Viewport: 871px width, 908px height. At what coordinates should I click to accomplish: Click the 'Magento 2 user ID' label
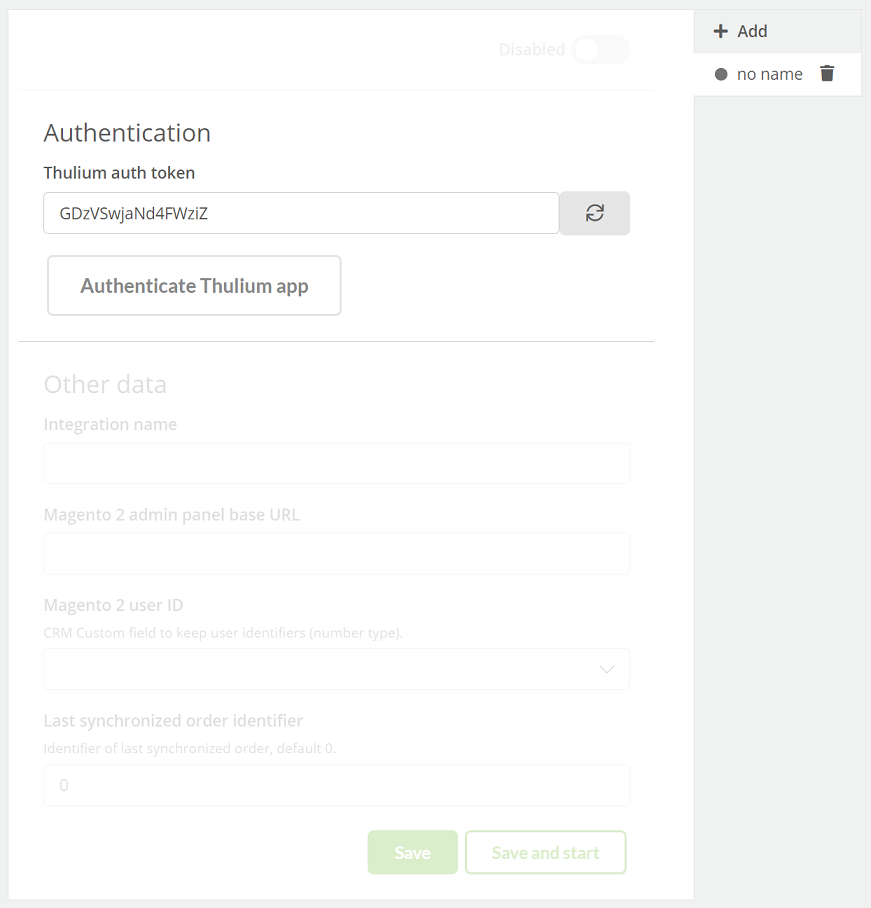(114, 605)
